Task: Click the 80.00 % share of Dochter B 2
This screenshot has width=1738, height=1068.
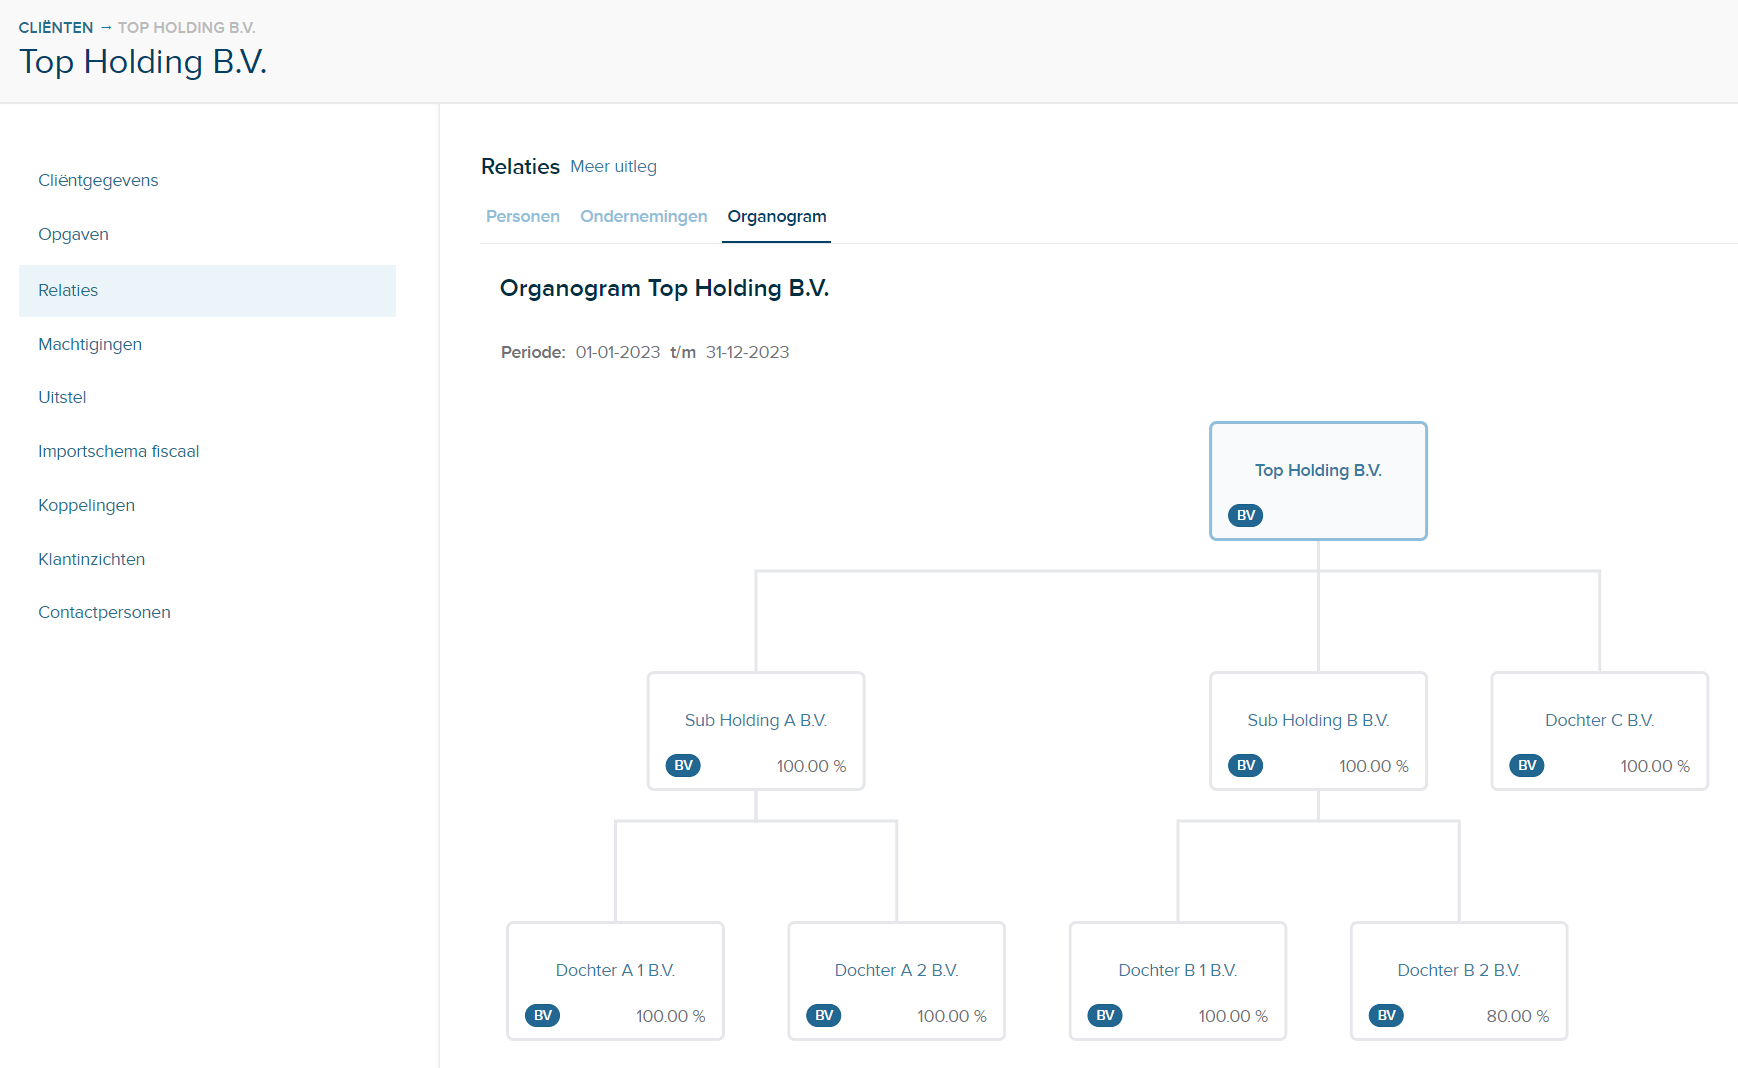Action: 1517,1017
